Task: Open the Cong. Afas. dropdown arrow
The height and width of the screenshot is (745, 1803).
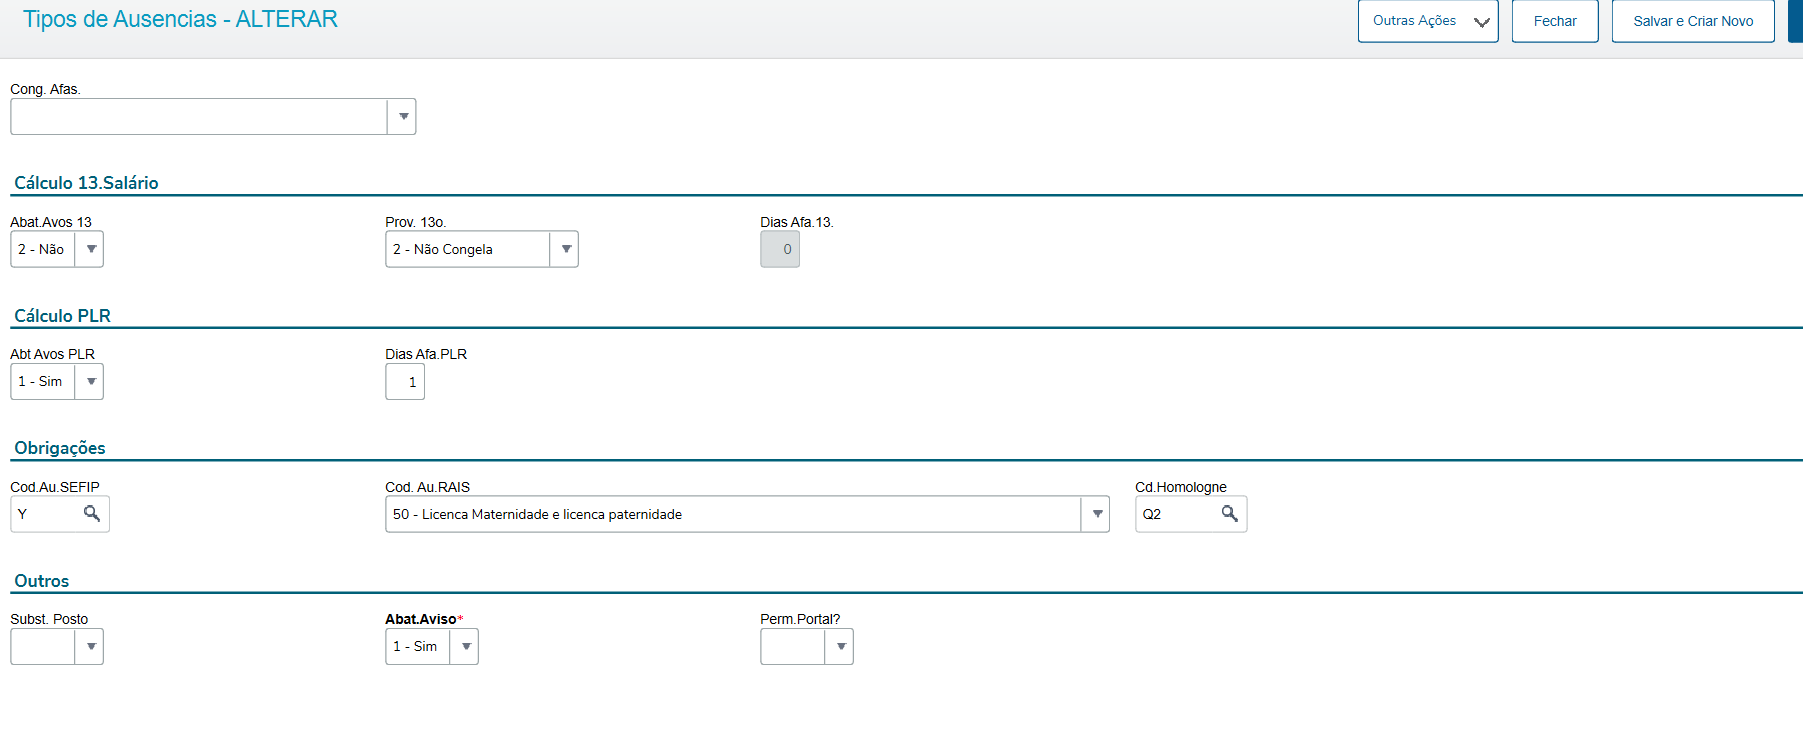Action: tap(402, 117)
